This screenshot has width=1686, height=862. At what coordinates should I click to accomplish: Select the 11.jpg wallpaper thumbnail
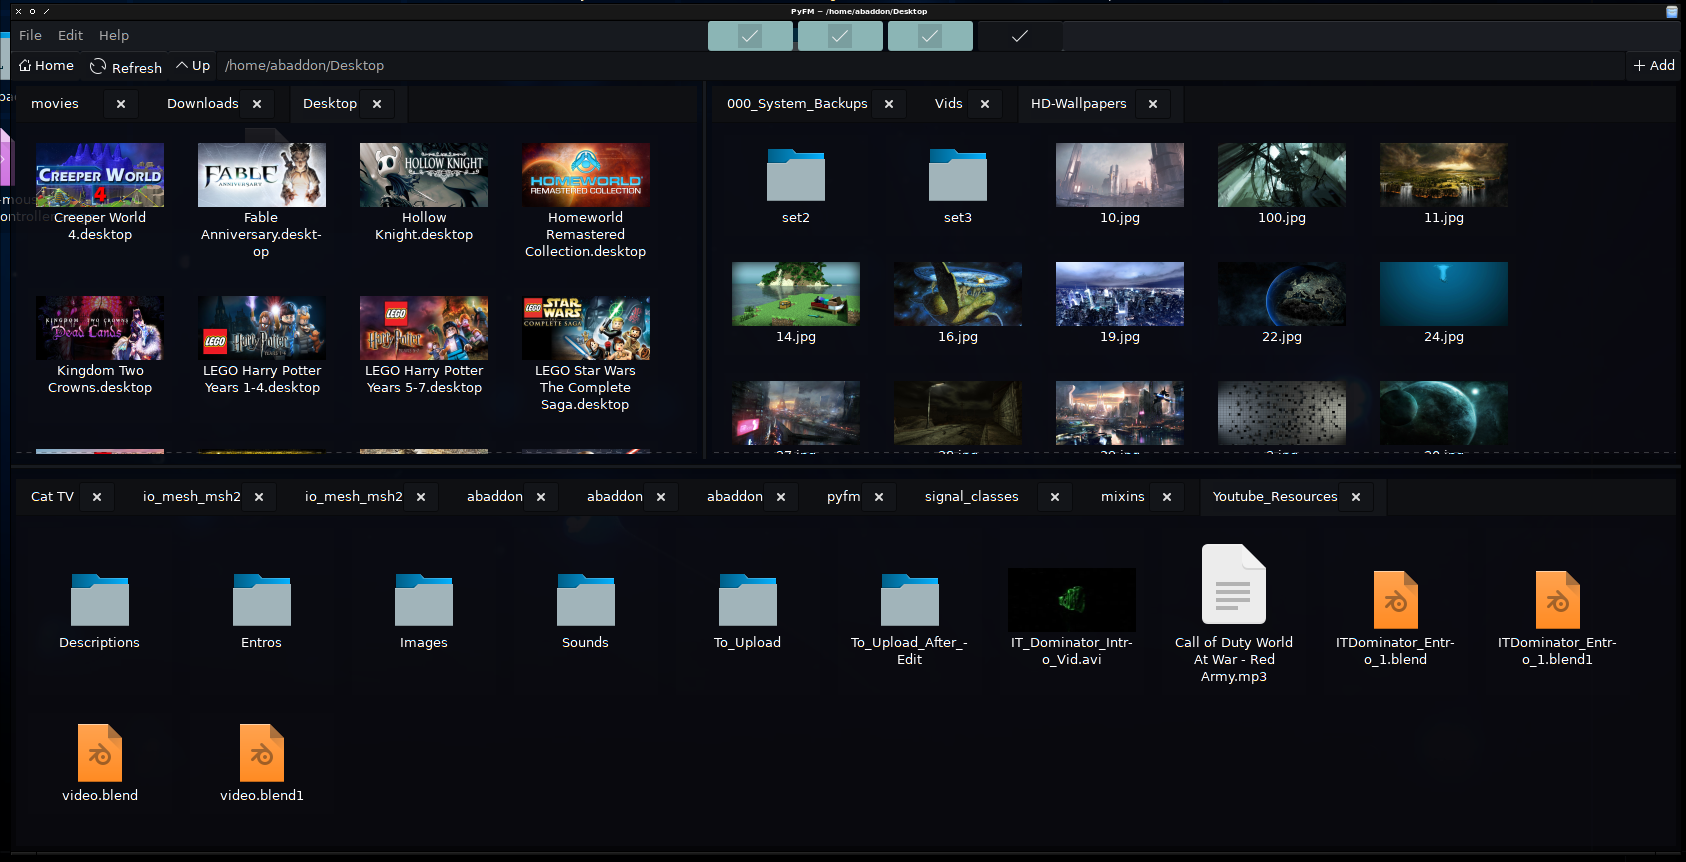[x=1444, y=175]
